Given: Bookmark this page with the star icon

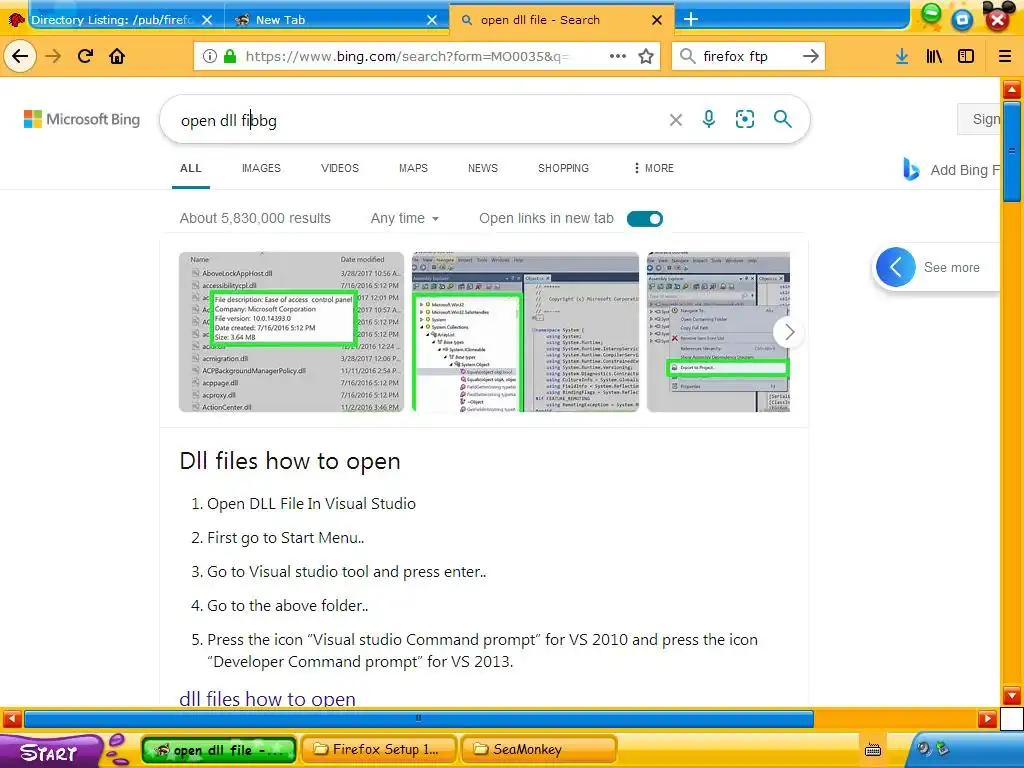Looking at the screenshot, I should [x=646, y=56].
